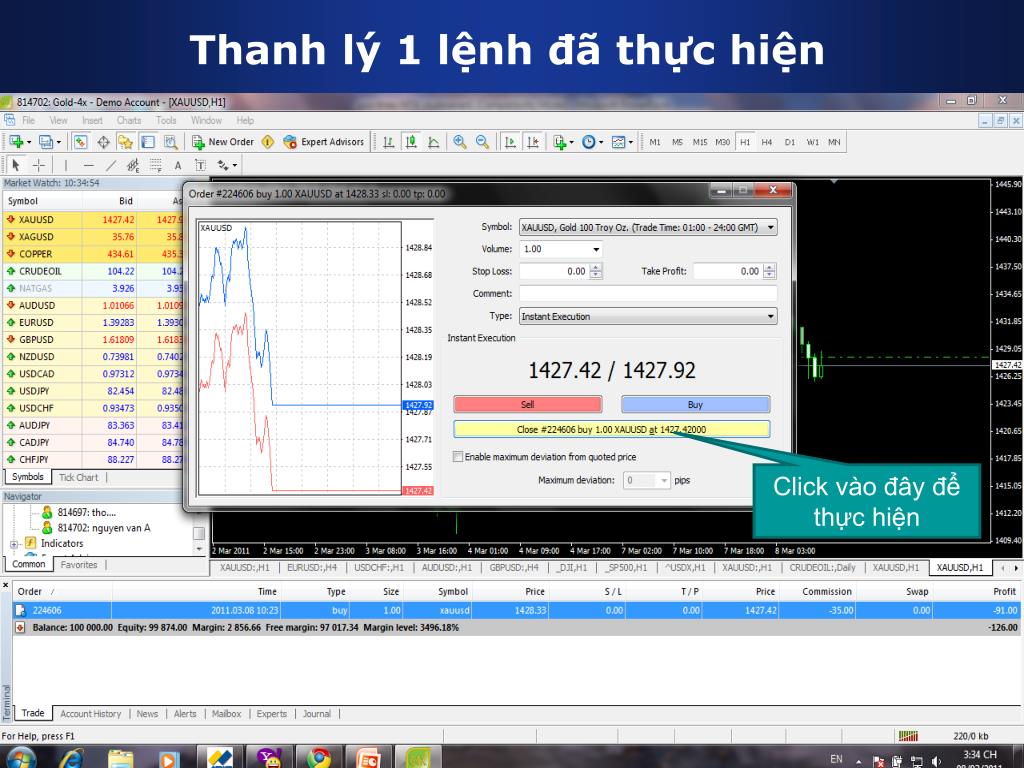Select the Cursor arrow tool

tap(16, 165)
